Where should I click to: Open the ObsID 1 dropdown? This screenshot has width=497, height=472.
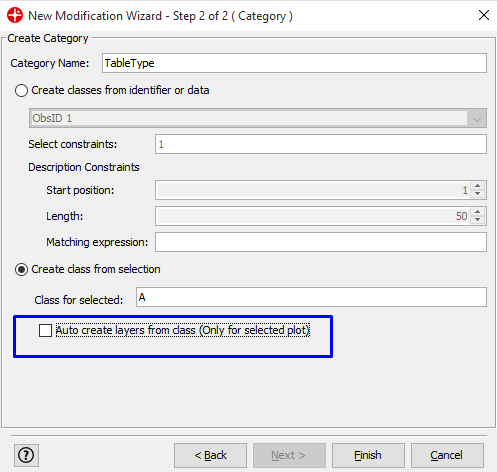pyautogui.click(x=258, y=118)
